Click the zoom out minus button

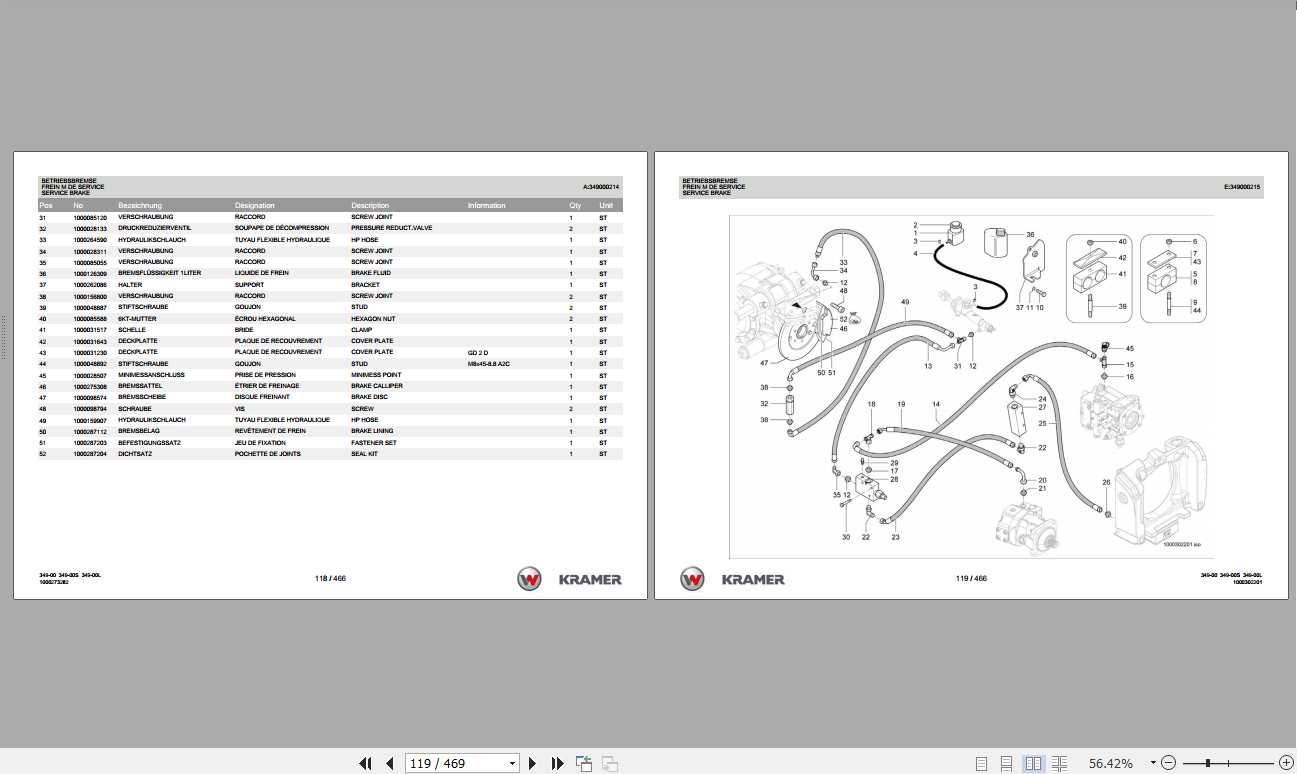[1168, 763]
